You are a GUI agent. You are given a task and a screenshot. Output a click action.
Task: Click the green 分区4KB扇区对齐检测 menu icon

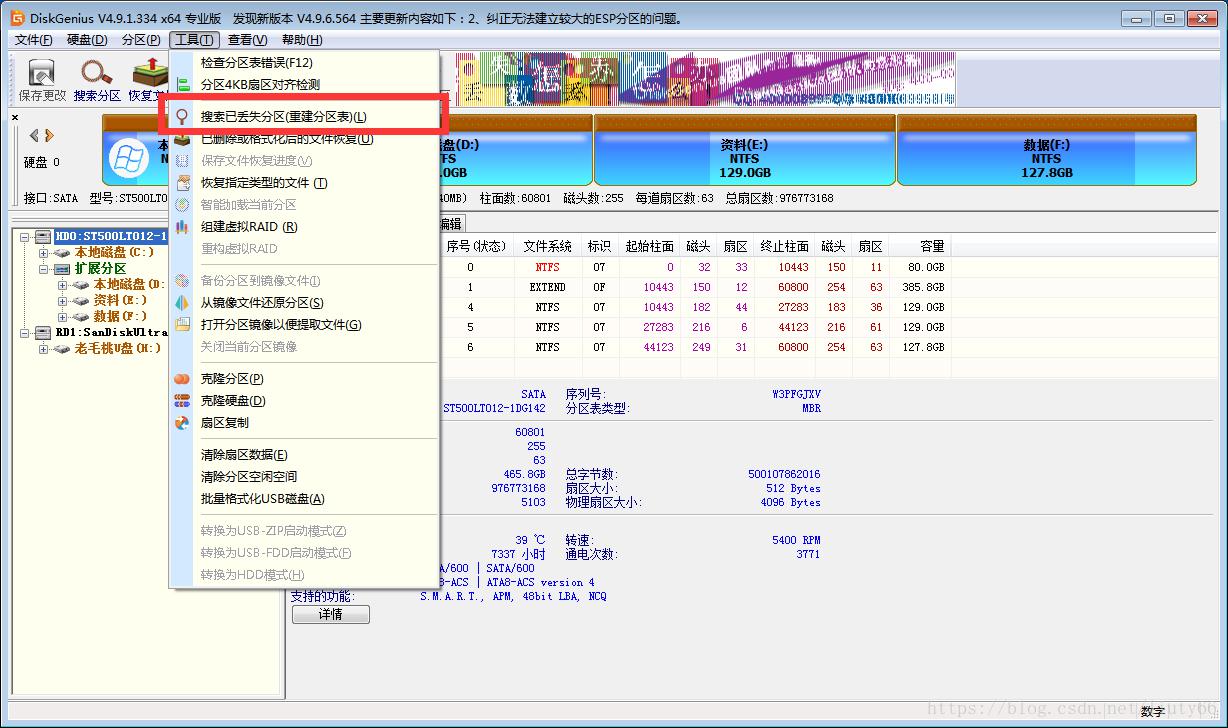point(182,84)
